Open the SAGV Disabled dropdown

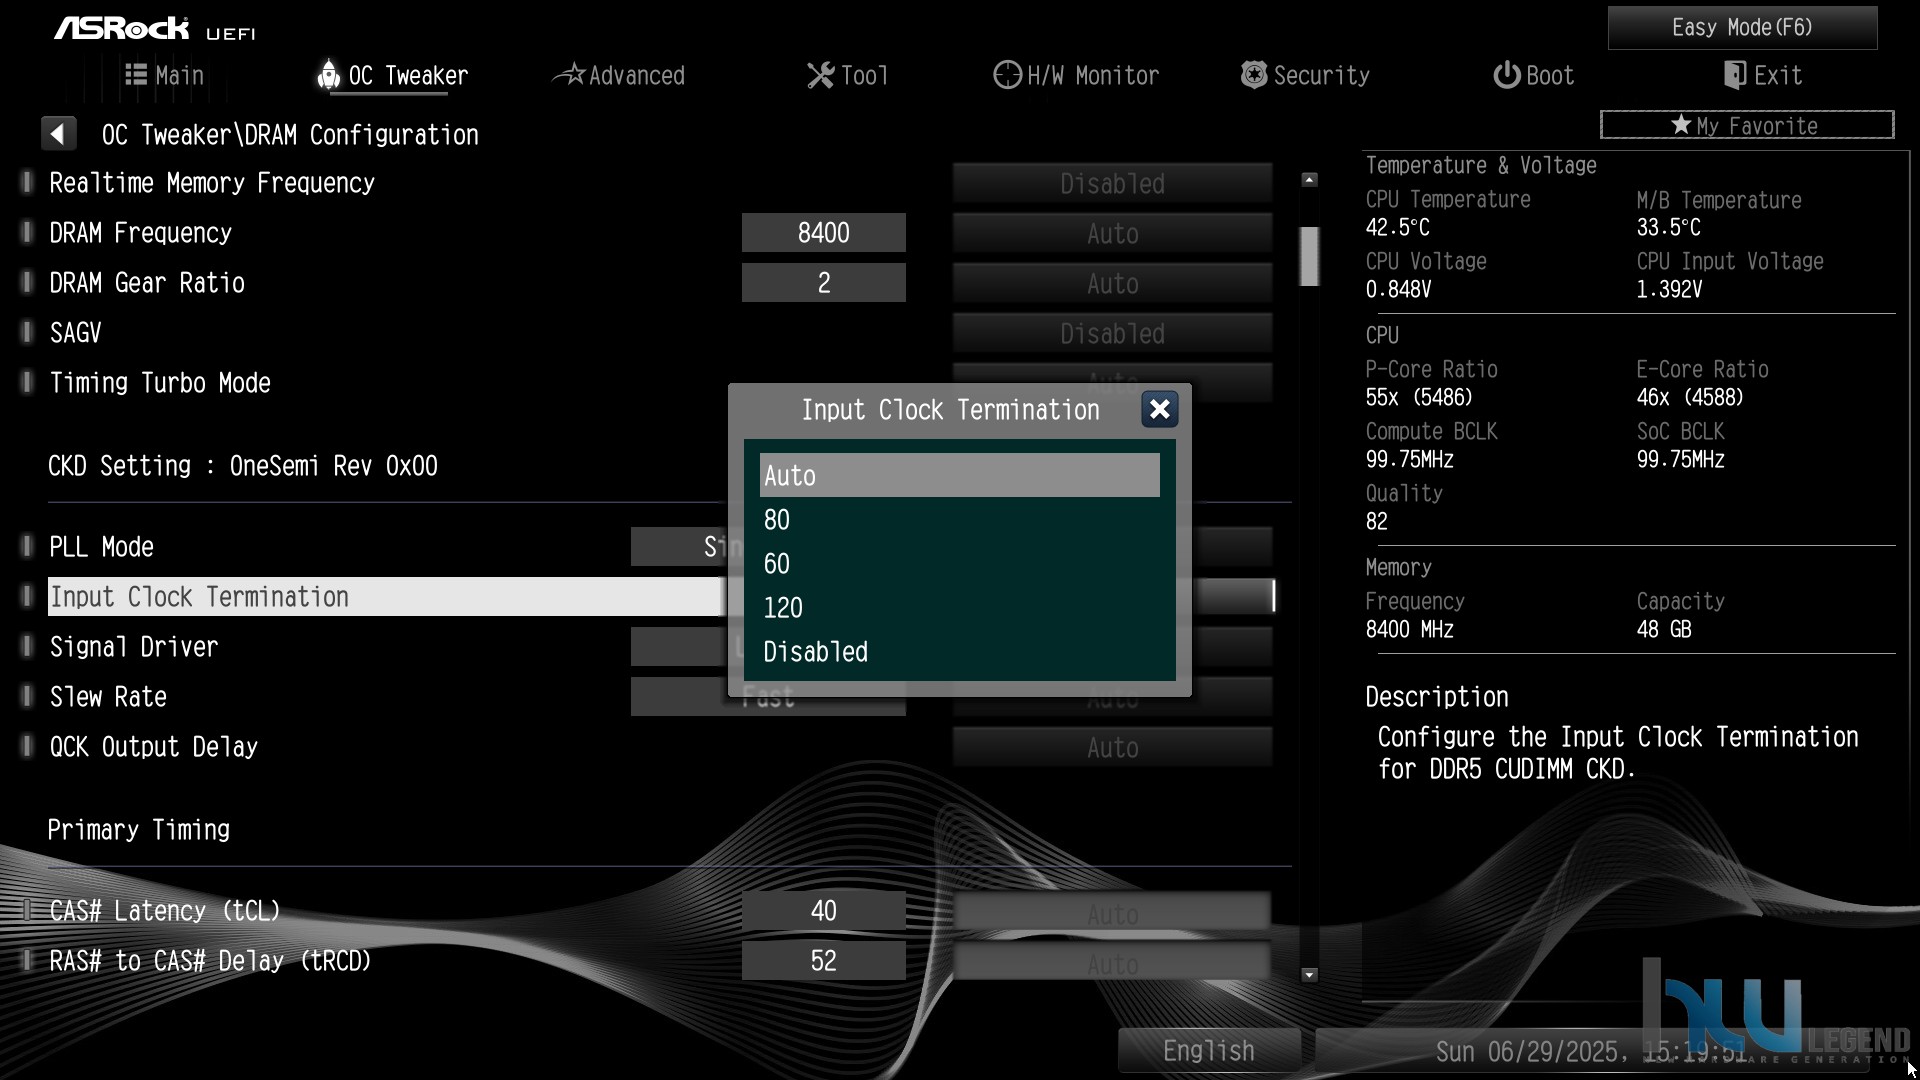[x=1112, y=333]
